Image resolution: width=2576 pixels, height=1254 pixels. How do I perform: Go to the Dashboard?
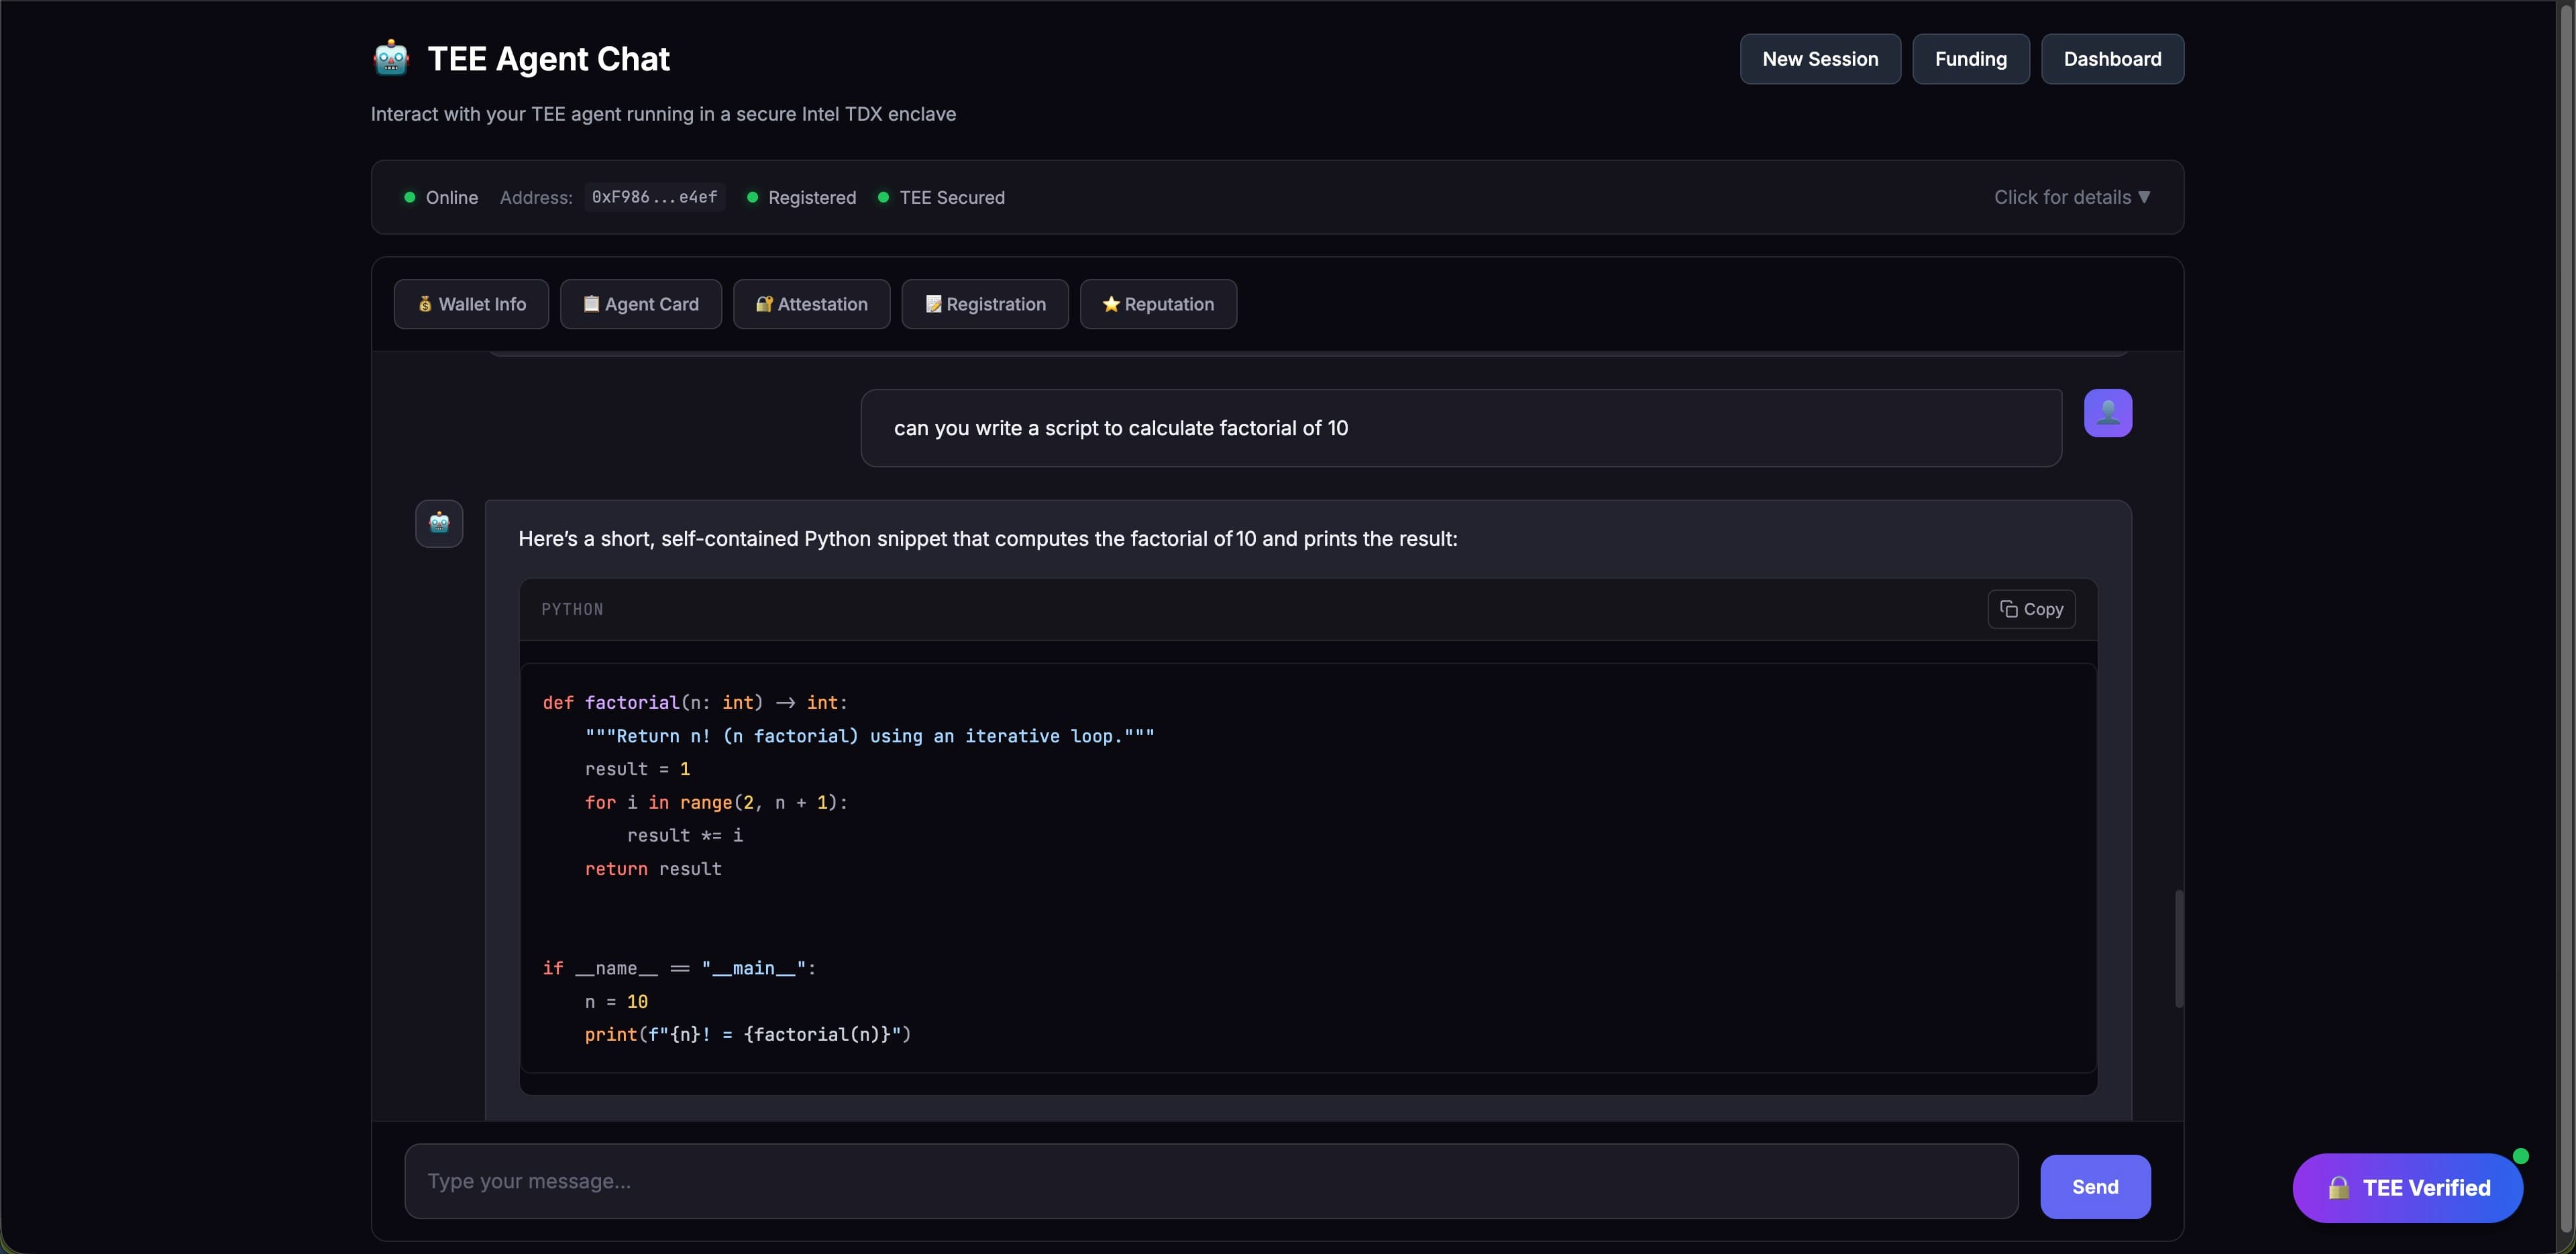point(2111,59)
